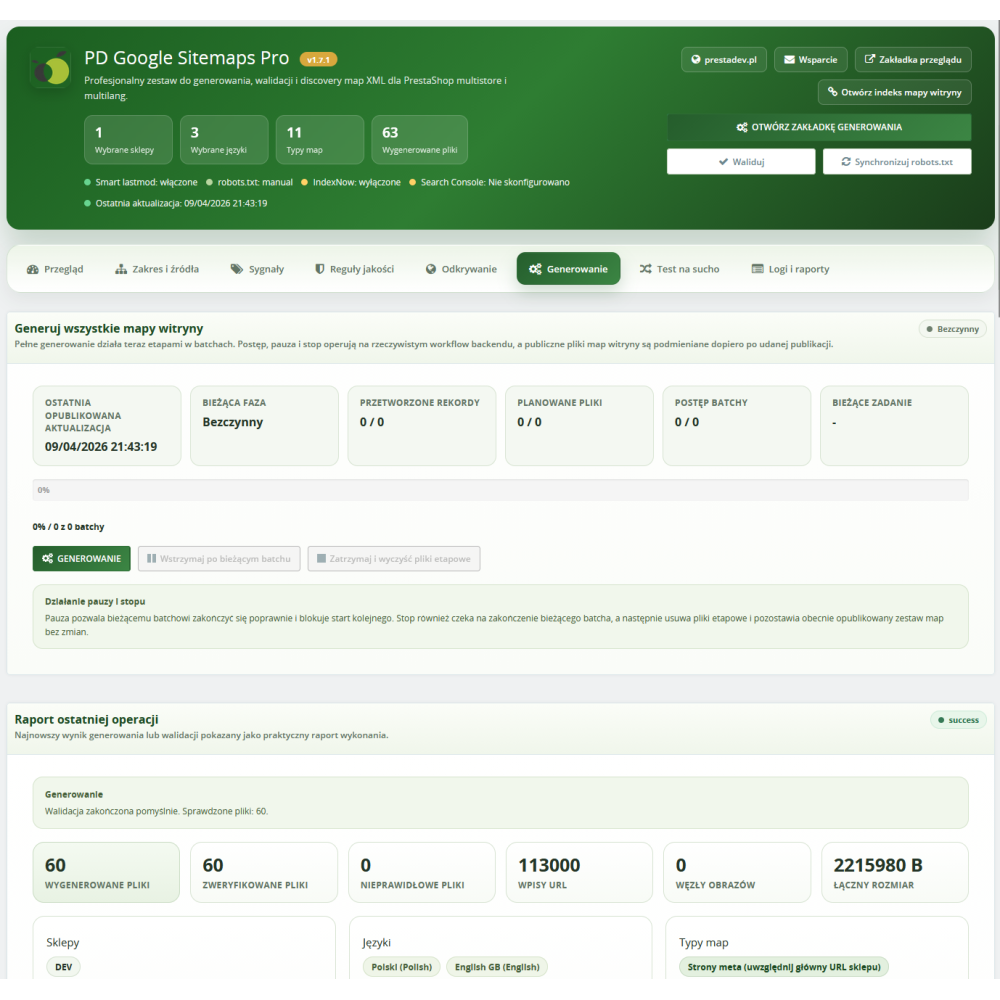Click Otwórz indeks mapy witryny
The width and height of the screenshot is (1000, 1000).
(895, 92)
